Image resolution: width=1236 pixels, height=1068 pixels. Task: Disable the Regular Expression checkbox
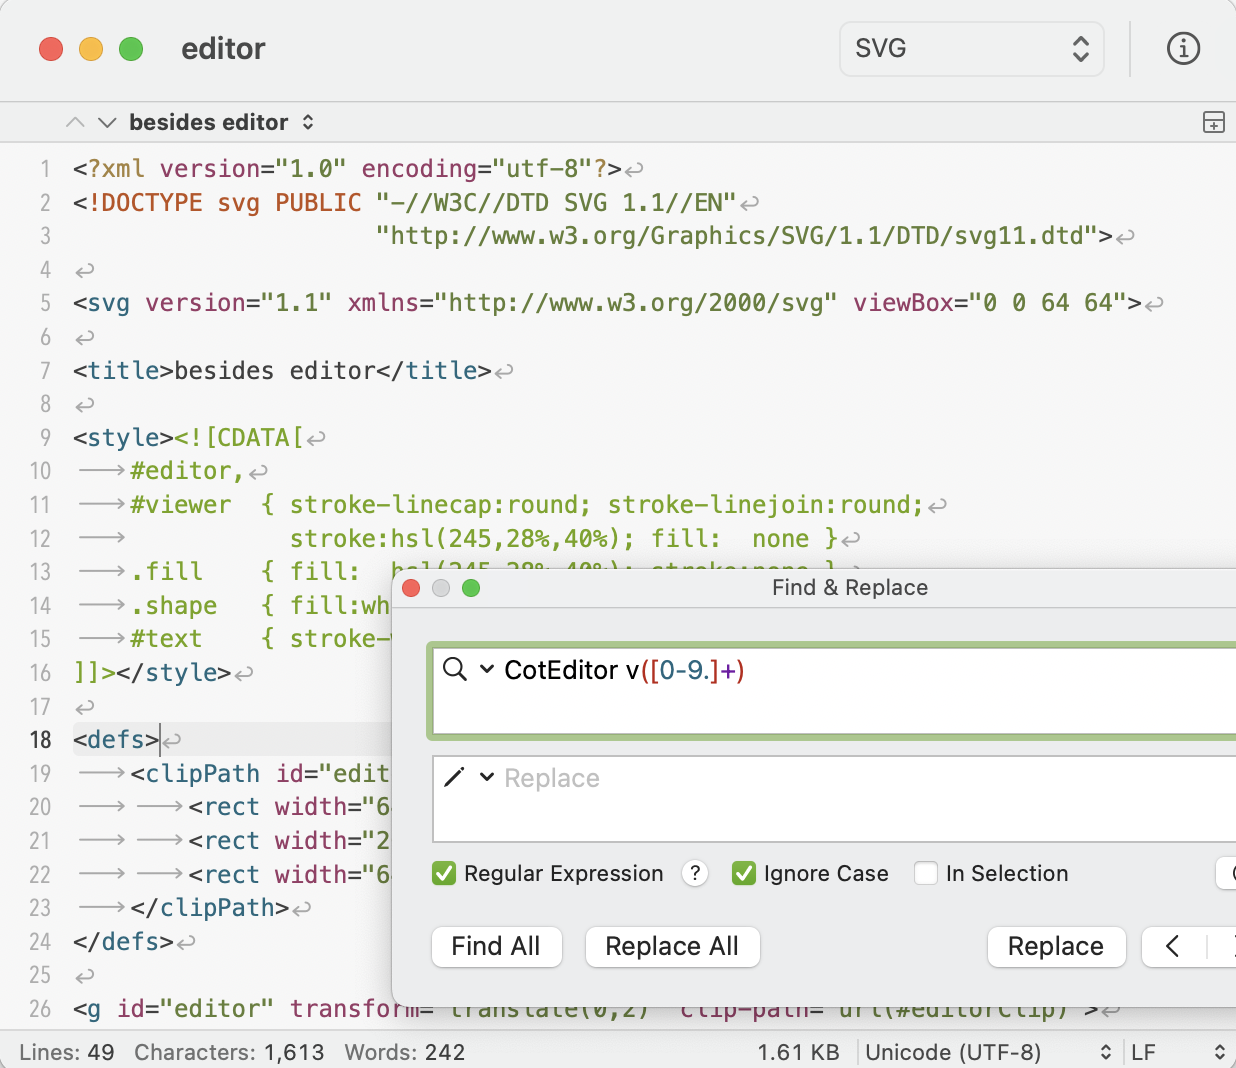(x=443, y=873)
